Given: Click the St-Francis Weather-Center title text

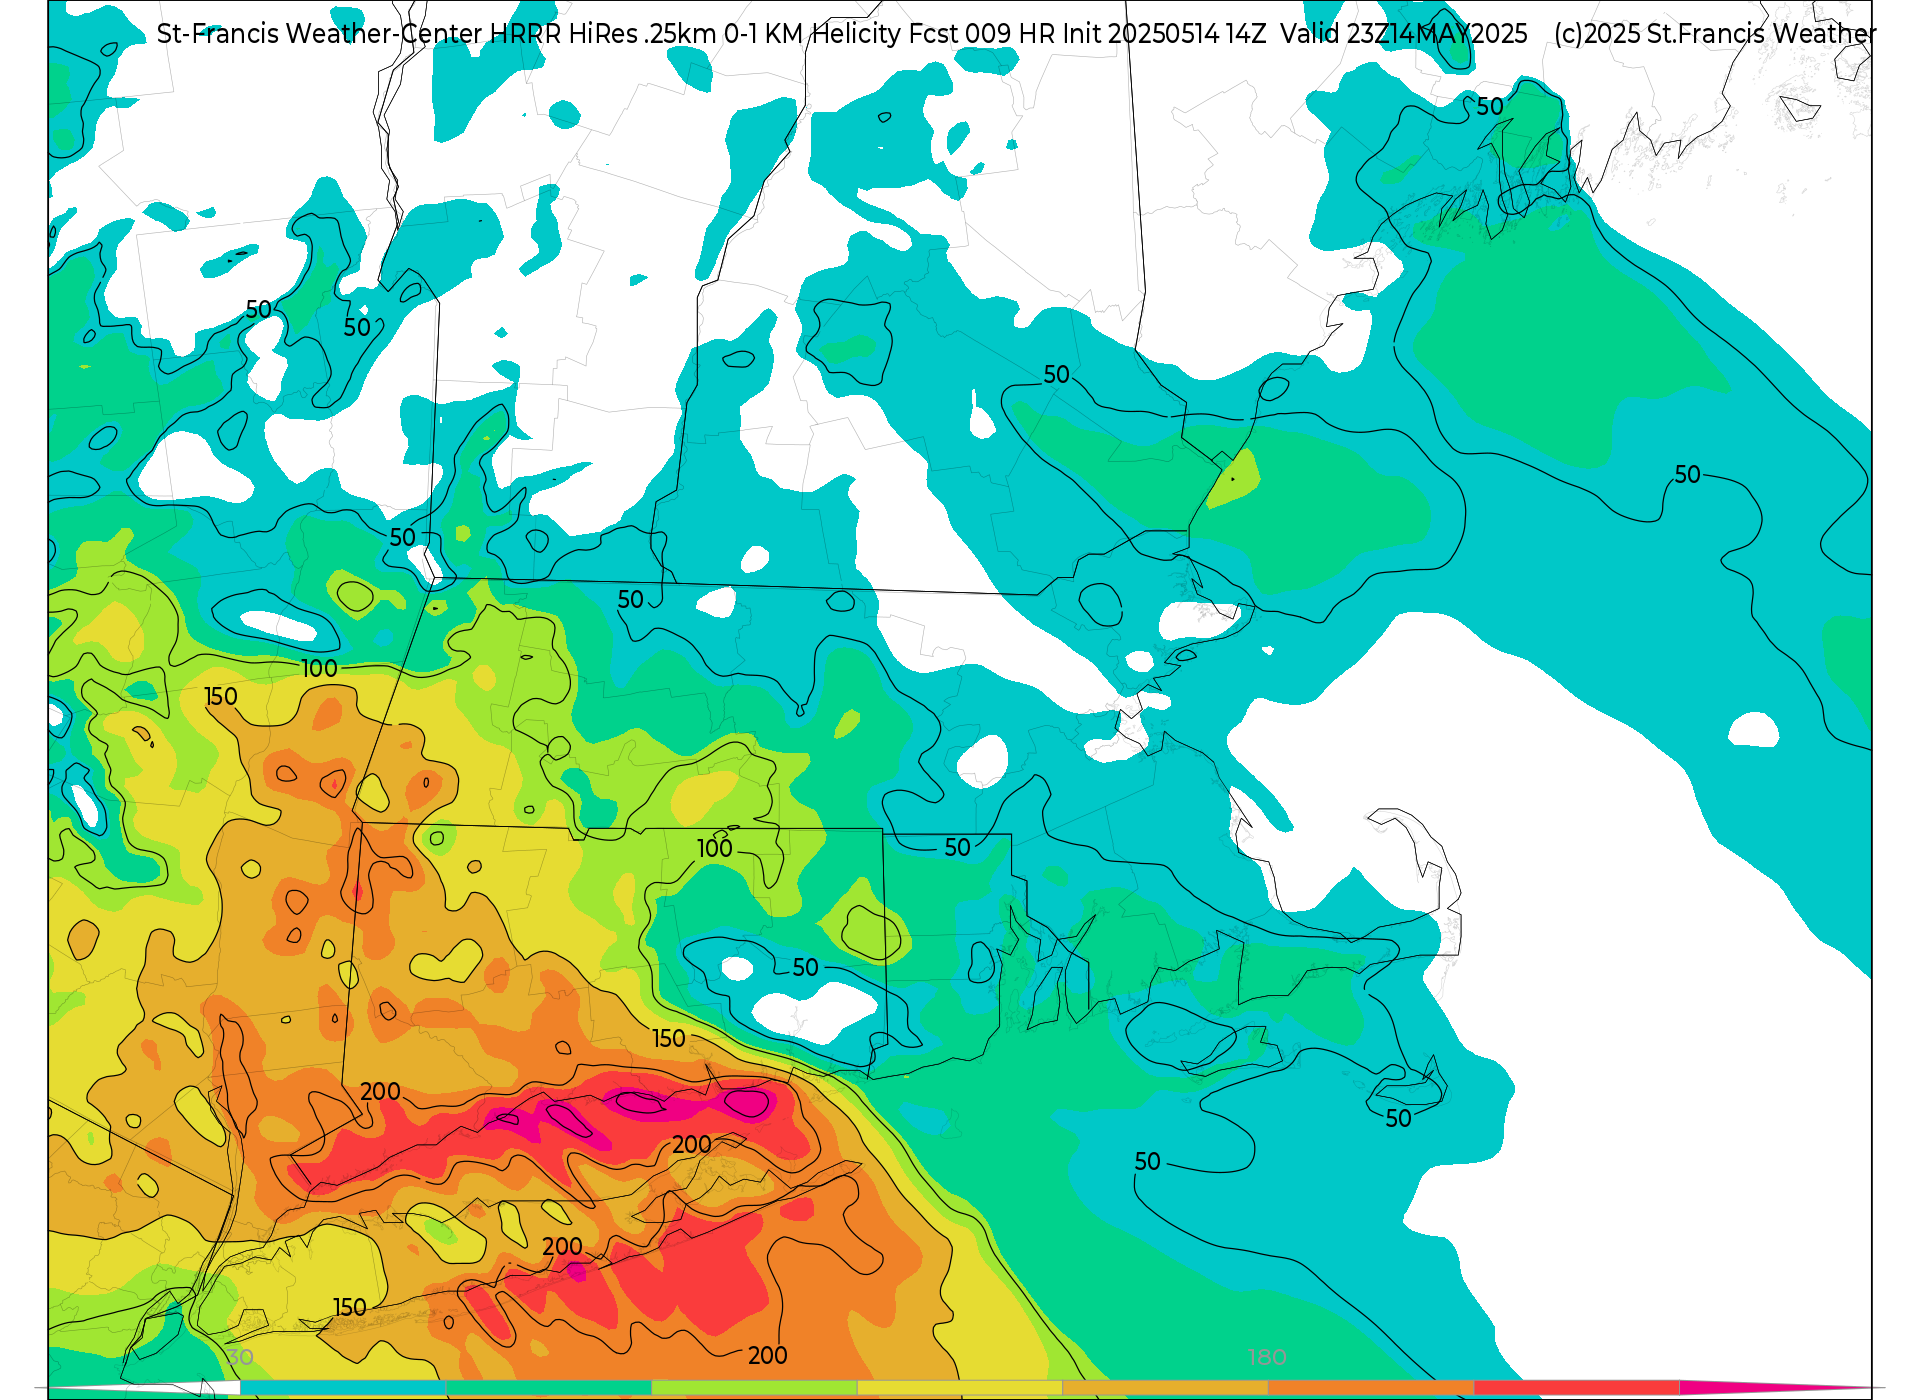Looking at the screenshot, I should click(x=320, y=34).
